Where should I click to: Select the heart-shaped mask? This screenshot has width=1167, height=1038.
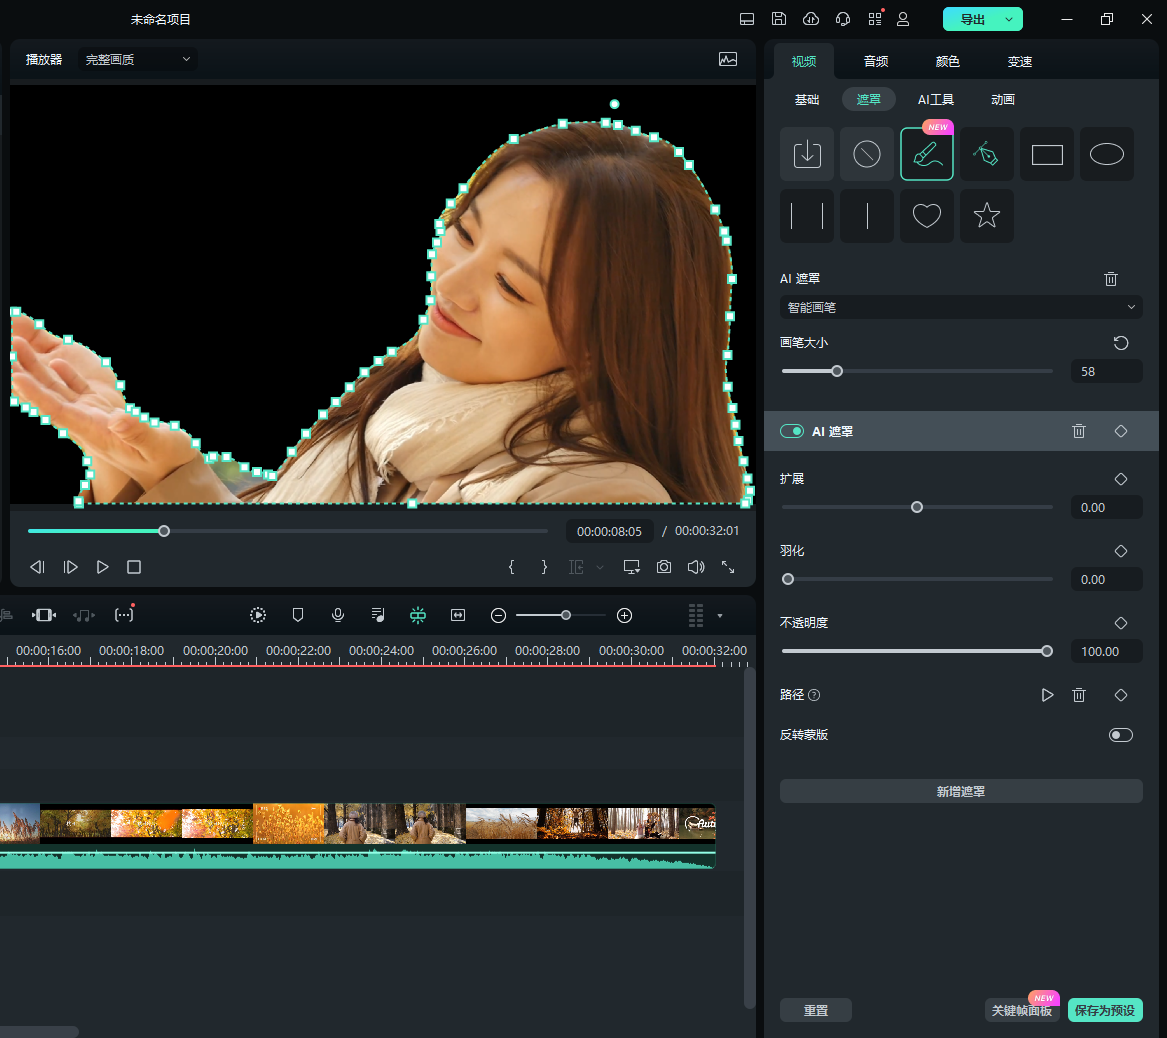[x=926, y=215]
